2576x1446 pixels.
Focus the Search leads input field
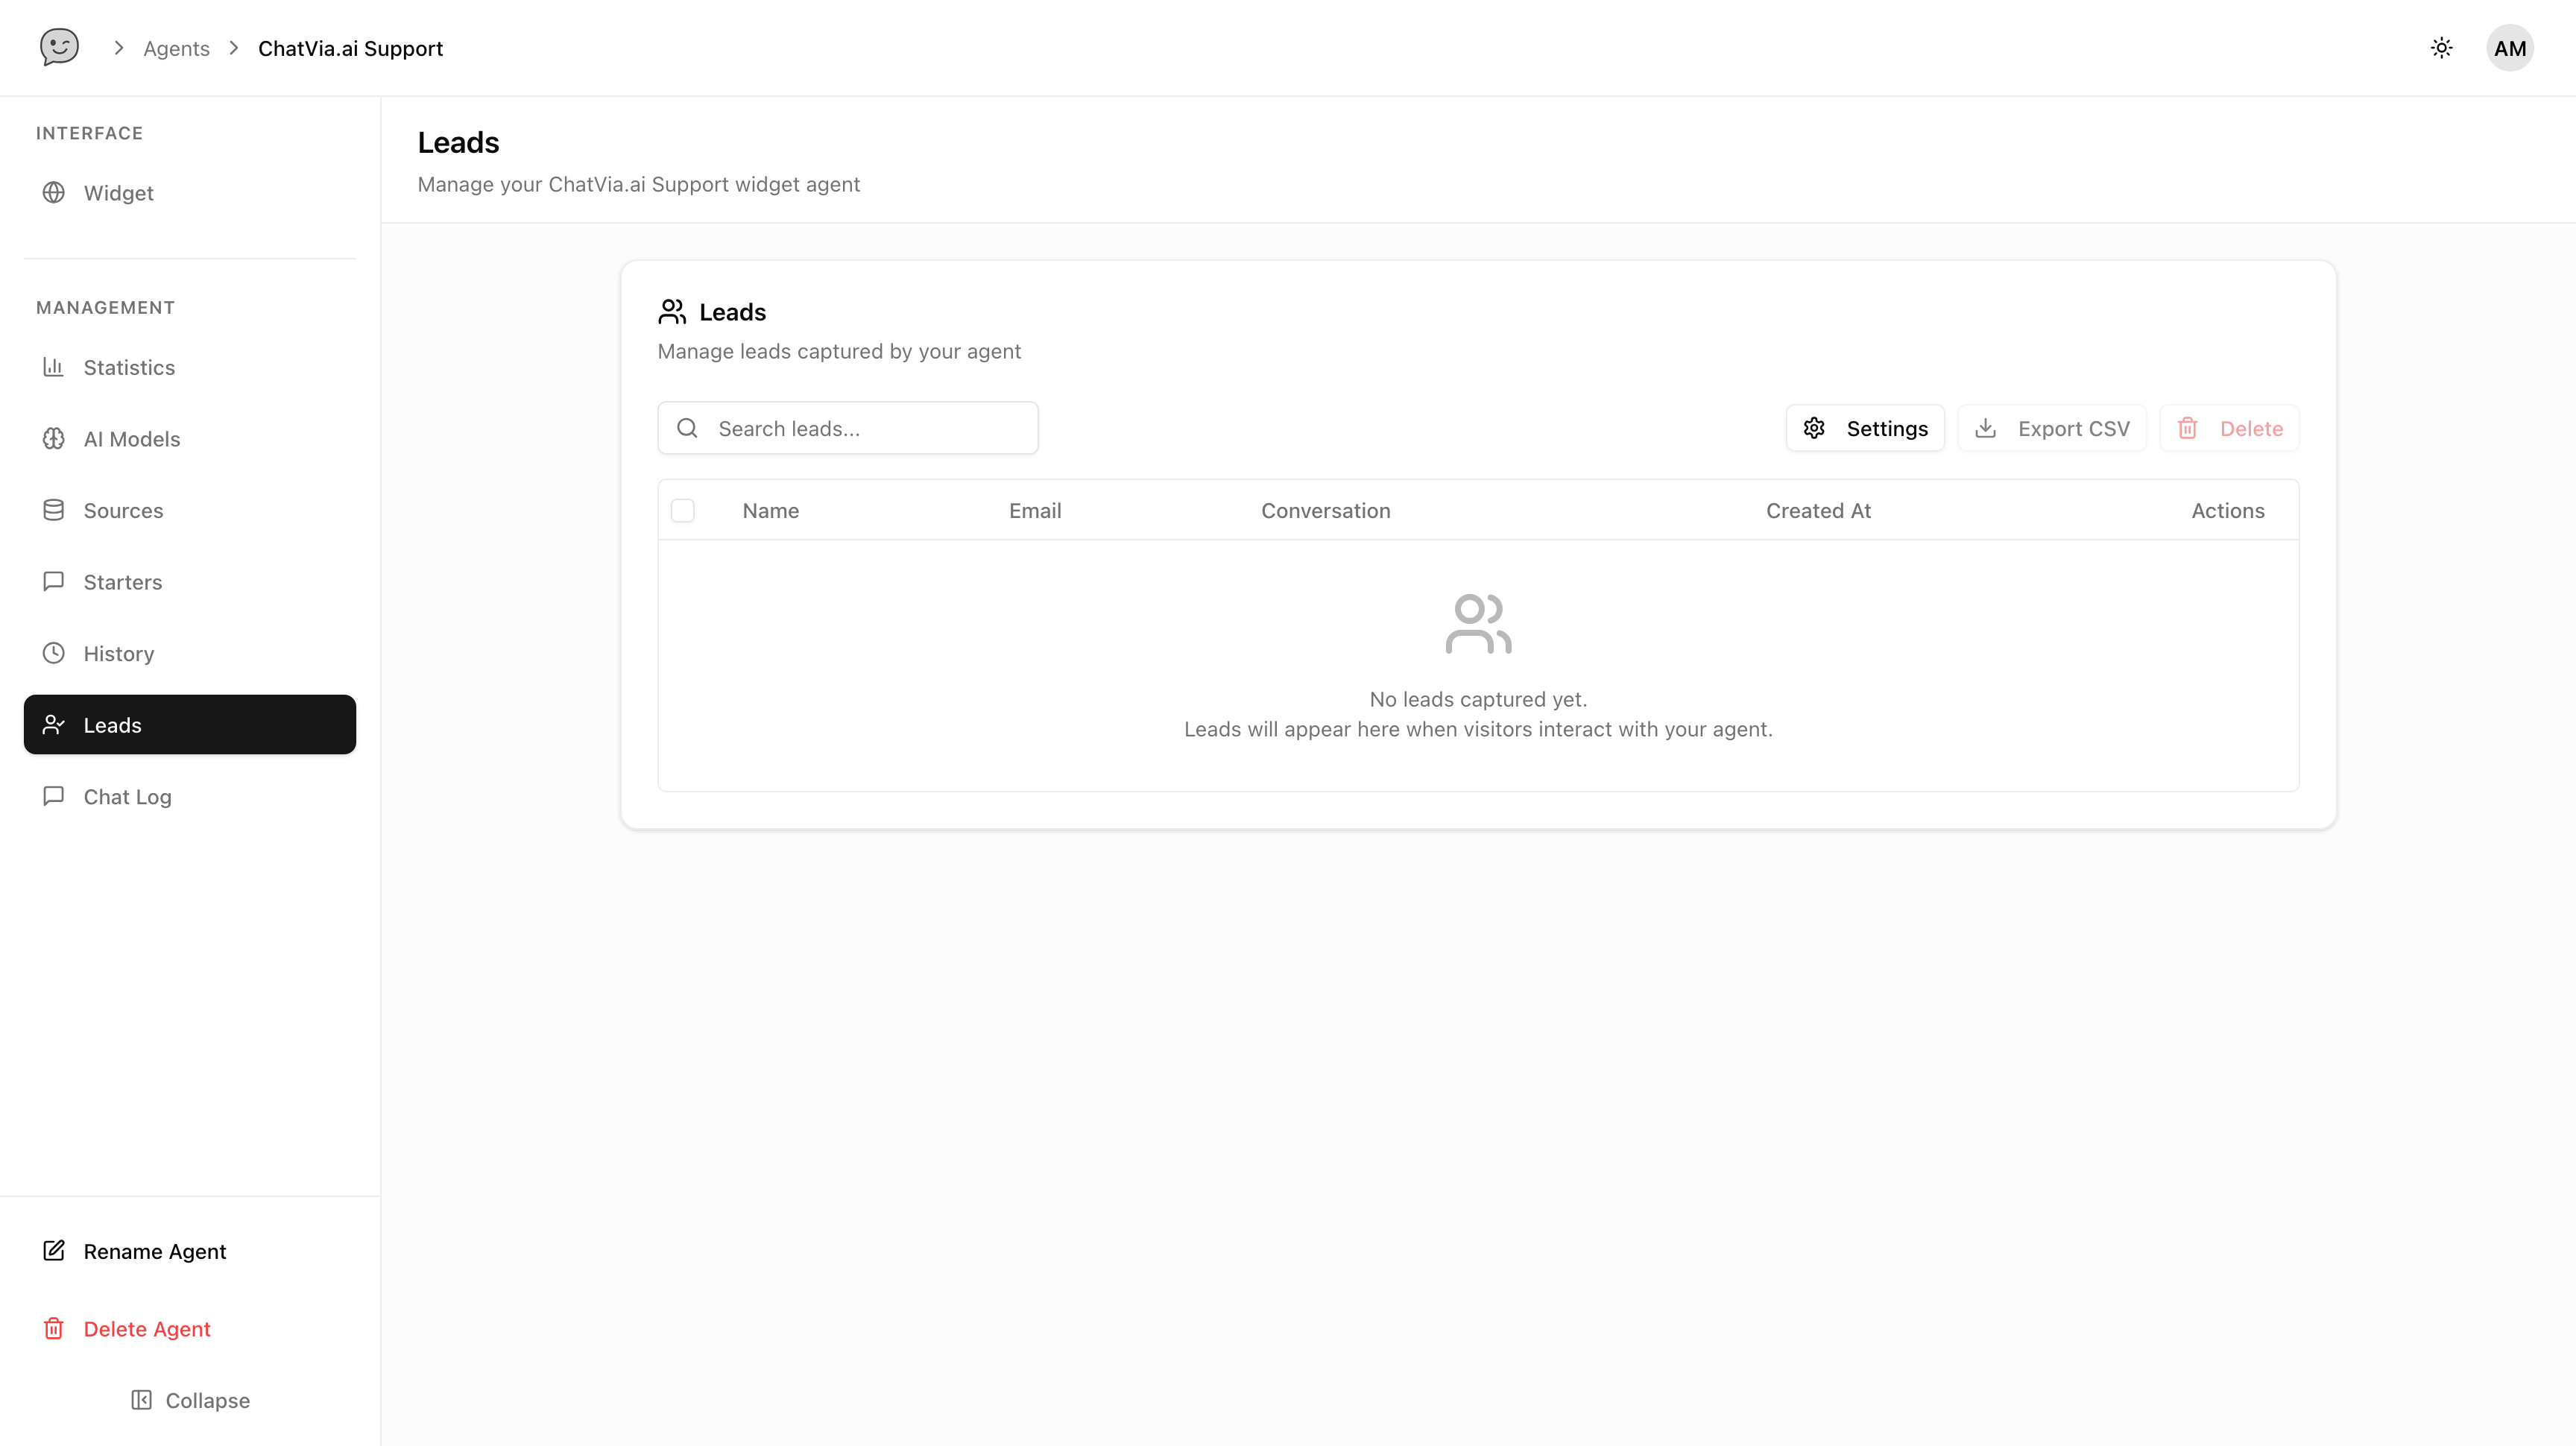point(868,428)
